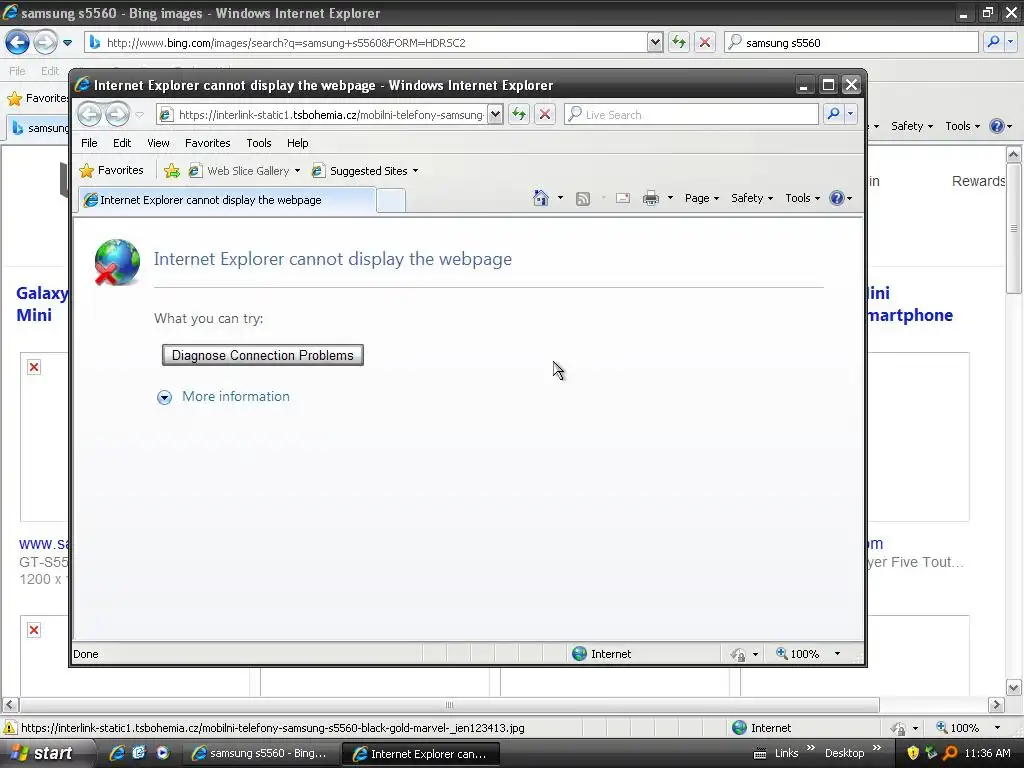Screen dimensions: 1024x768
Task: Open Favorites menu in front window
Action: 208,143
